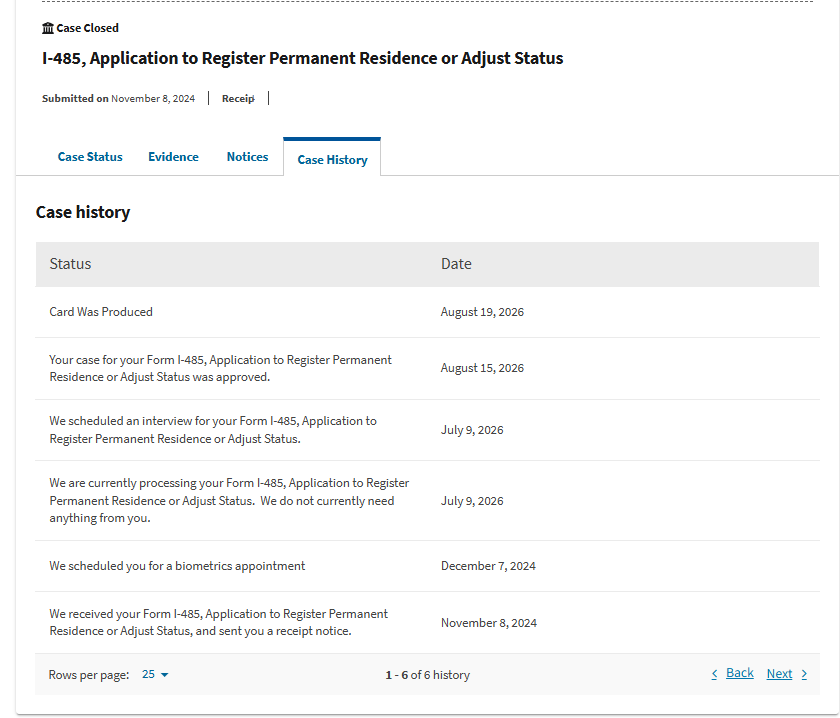840x718 pixels.
Task: Click the date August 19, 2026
Action: coord(482,312)
